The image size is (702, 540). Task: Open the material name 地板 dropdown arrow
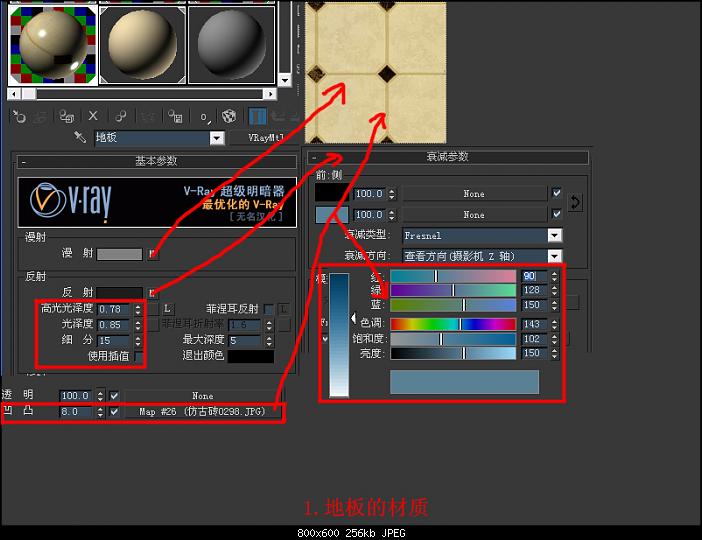click(217, 138)
